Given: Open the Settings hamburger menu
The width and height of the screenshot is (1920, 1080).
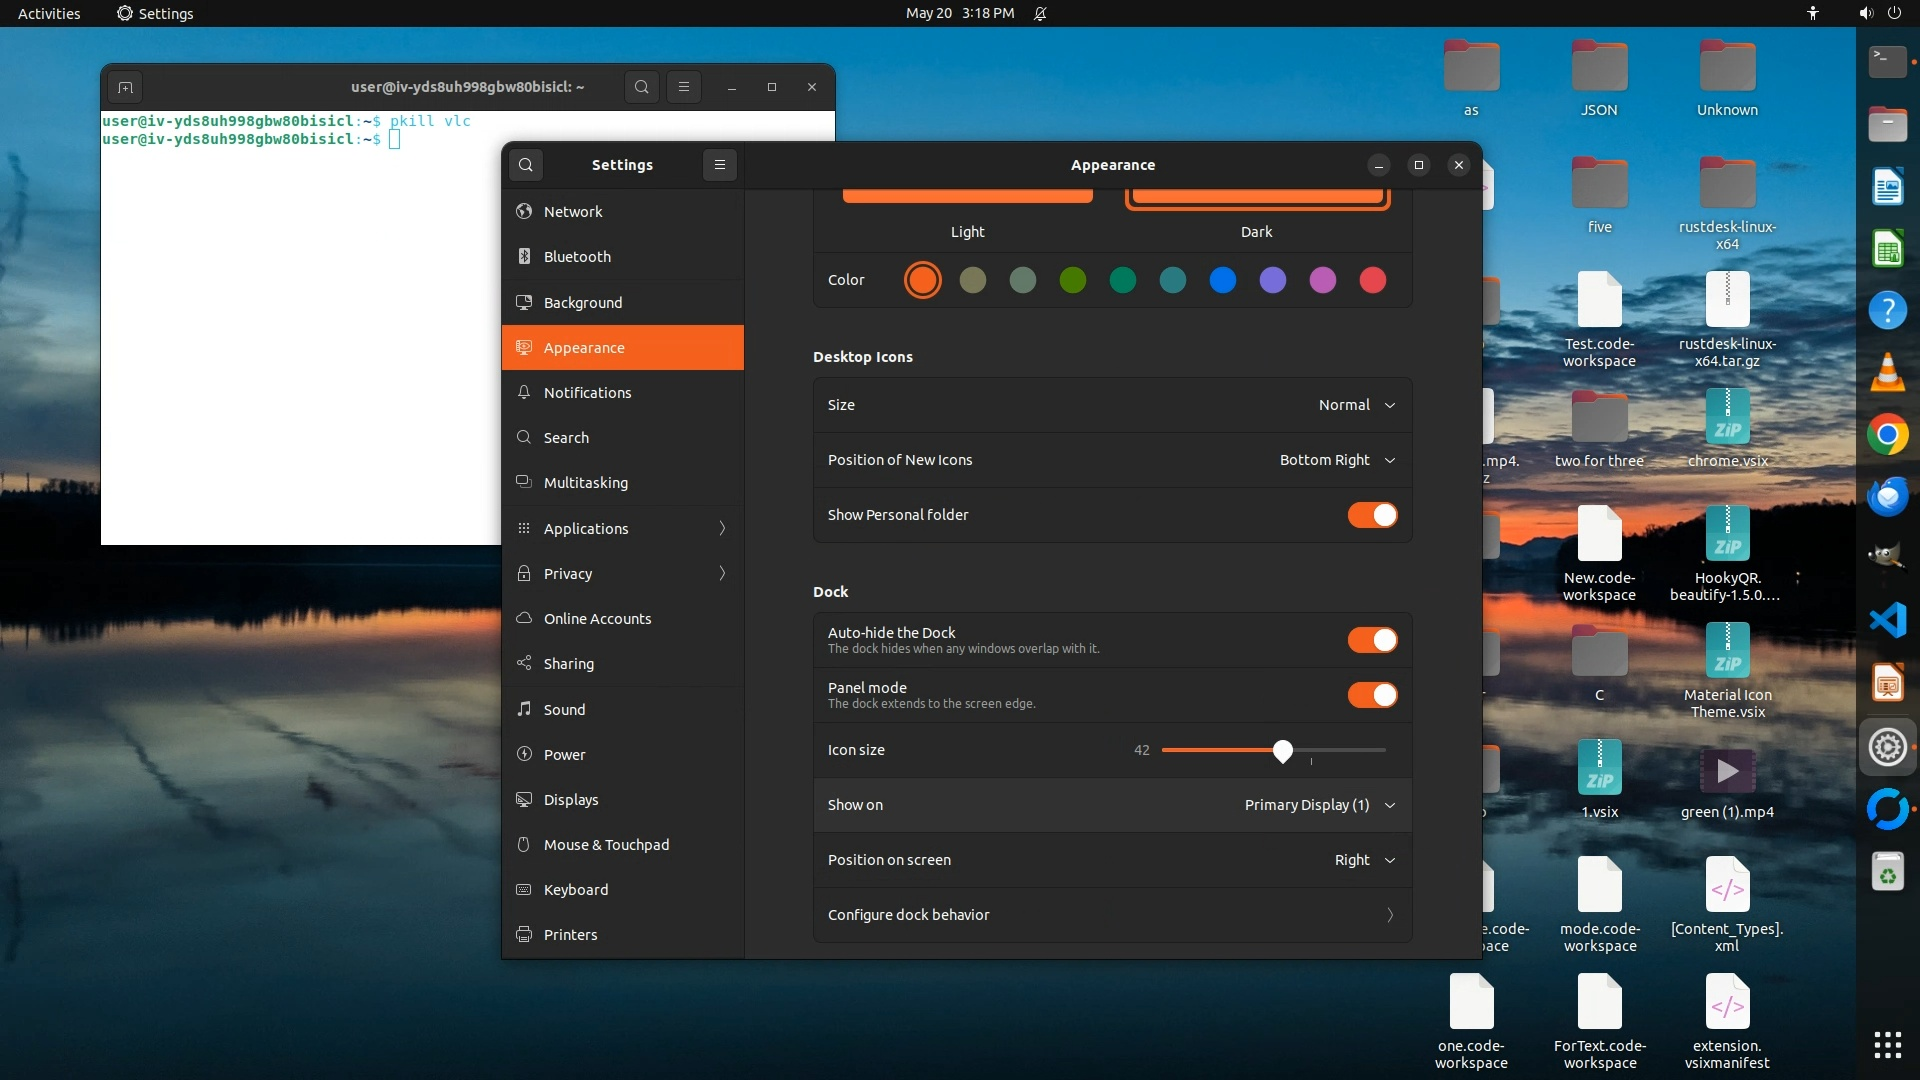Looking at the screenshot, I should pos(719,165).
